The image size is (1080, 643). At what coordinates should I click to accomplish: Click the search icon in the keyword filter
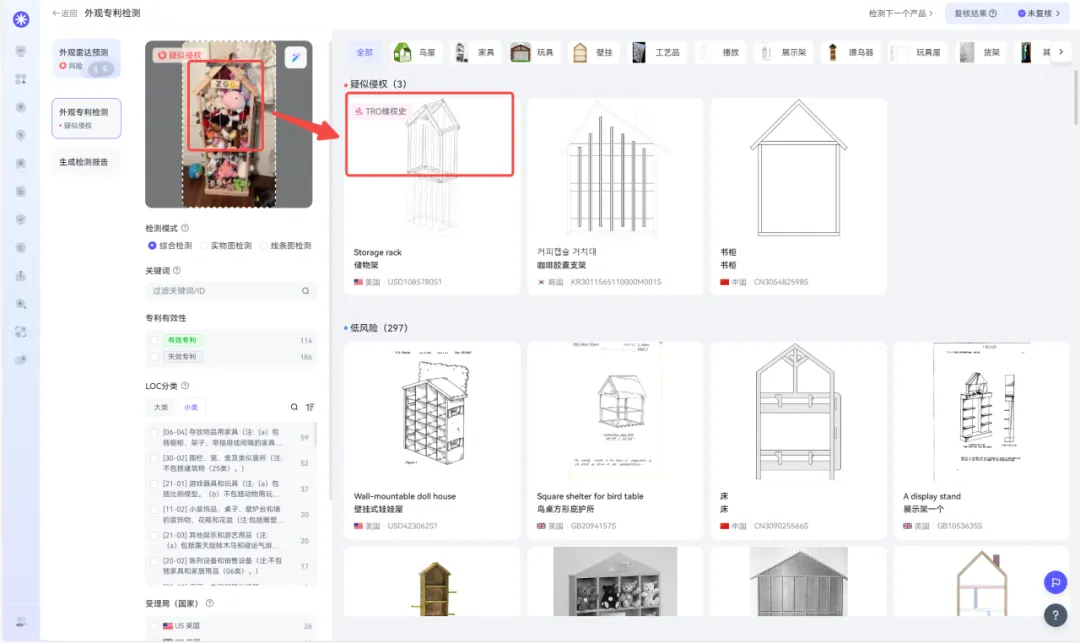click(x=305, y=291)
